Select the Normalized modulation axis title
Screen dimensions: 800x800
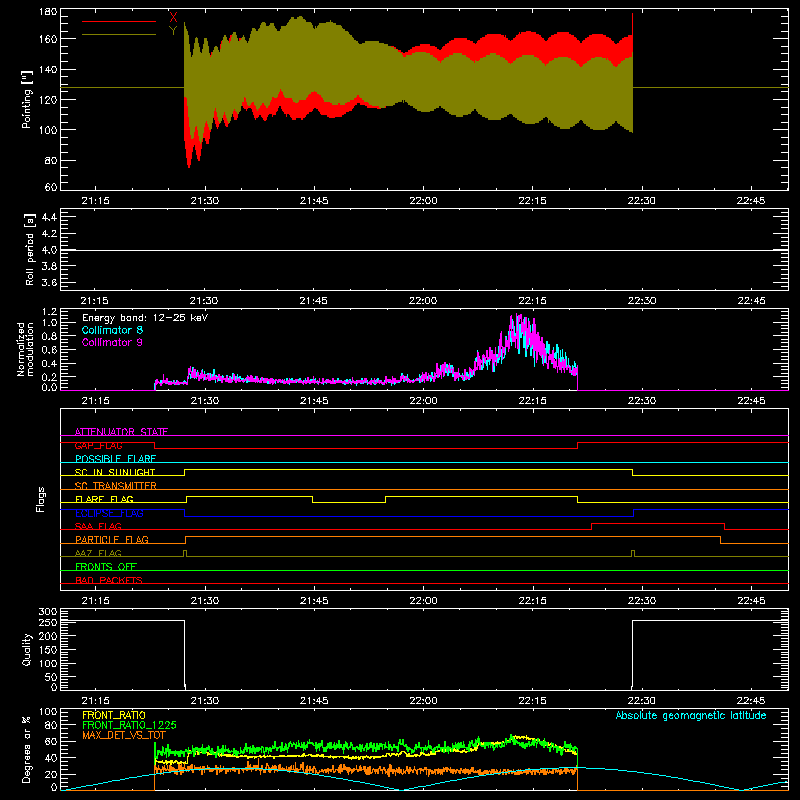click(25, 349)
